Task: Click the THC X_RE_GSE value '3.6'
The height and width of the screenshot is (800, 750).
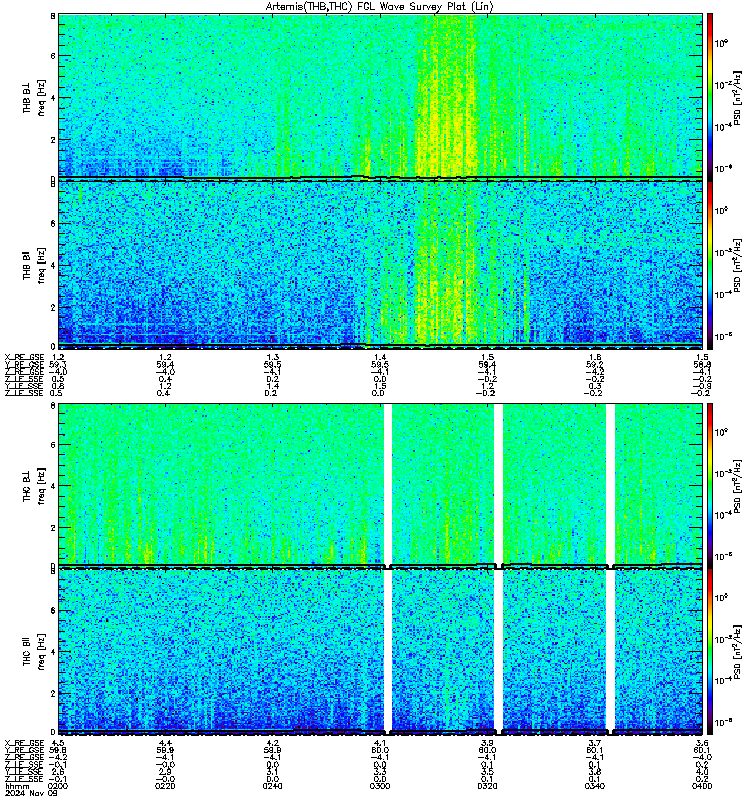Action: [702, 743]
